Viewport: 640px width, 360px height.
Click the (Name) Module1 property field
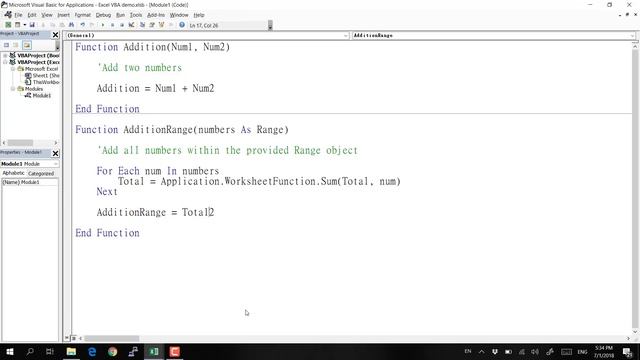pyautogui.click(x=30, y=182)
